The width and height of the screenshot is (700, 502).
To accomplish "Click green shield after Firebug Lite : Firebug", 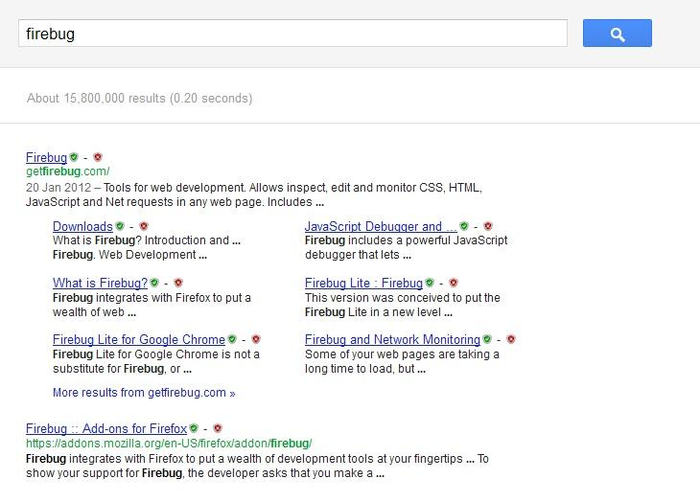I will pyautogui.click(x=429, y=283).
